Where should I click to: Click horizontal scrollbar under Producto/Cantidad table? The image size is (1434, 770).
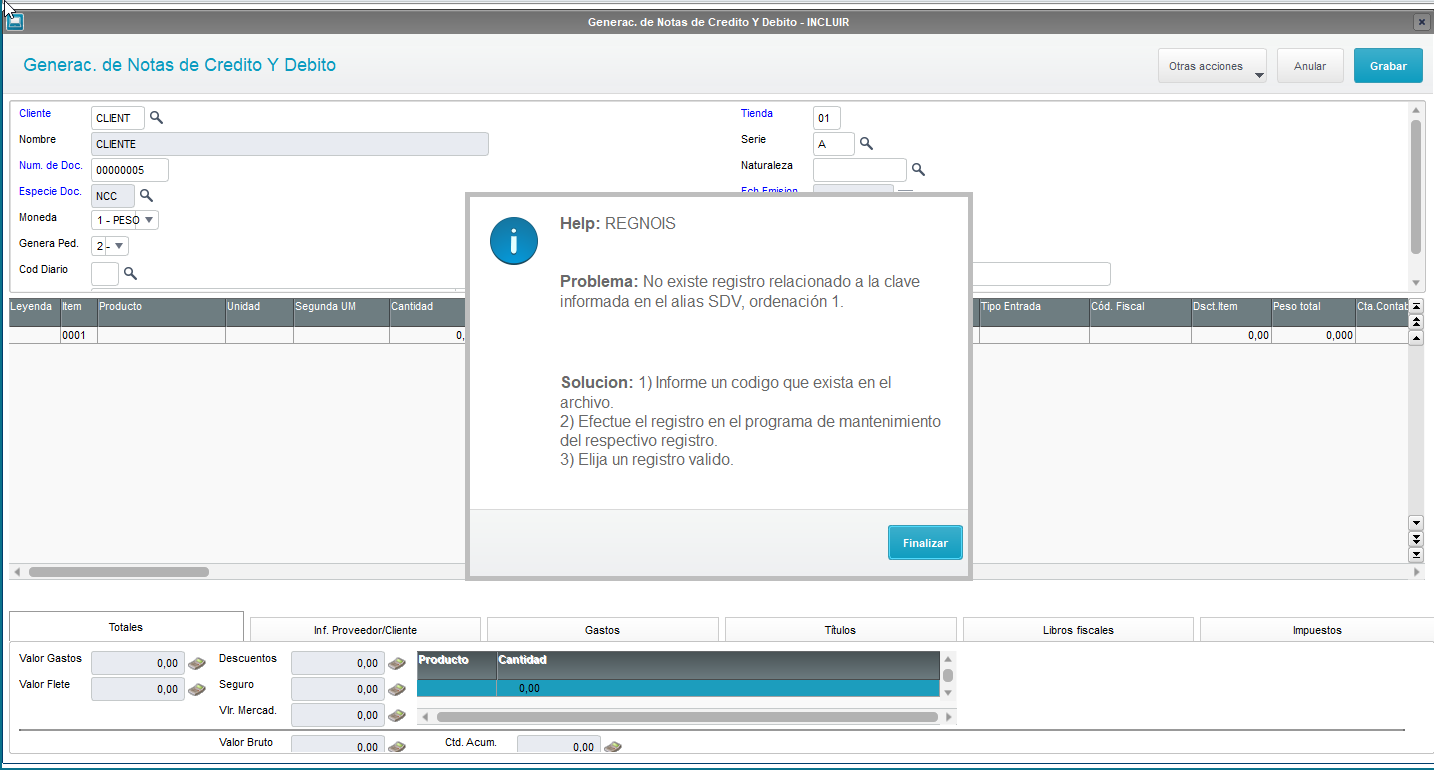click(686, 717)
